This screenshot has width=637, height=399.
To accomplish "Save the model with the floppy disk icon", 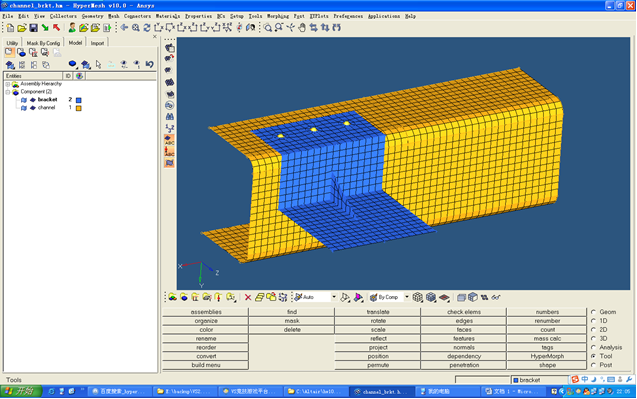I will (33, 28).
